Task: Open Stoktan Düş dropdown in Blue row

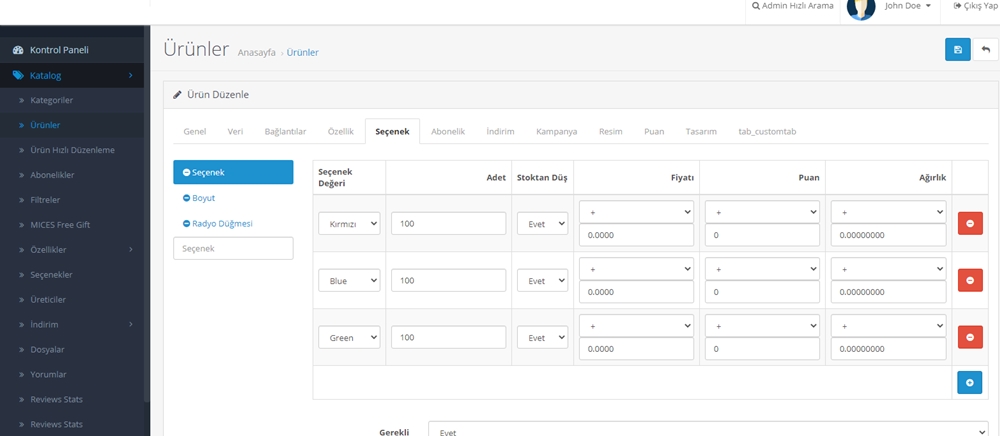Action: coord(541,281)
